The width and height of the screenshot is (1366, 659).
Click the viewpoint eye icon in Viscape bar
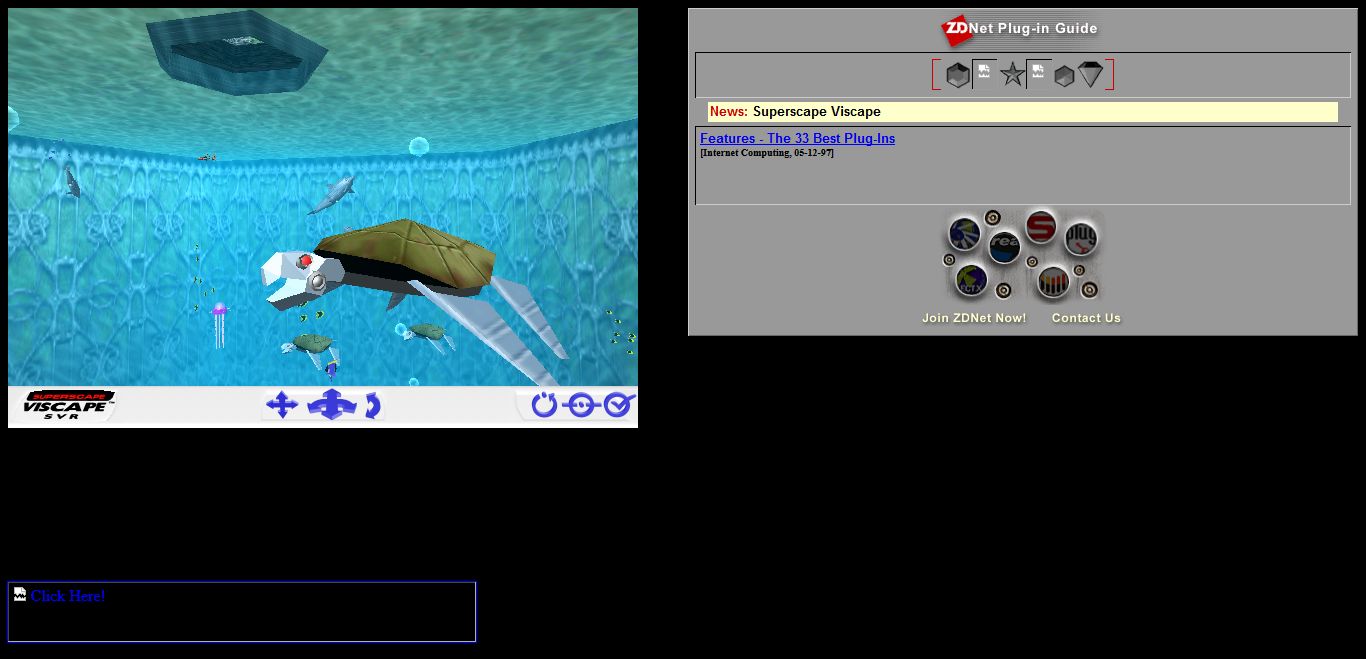pos(581,404)
